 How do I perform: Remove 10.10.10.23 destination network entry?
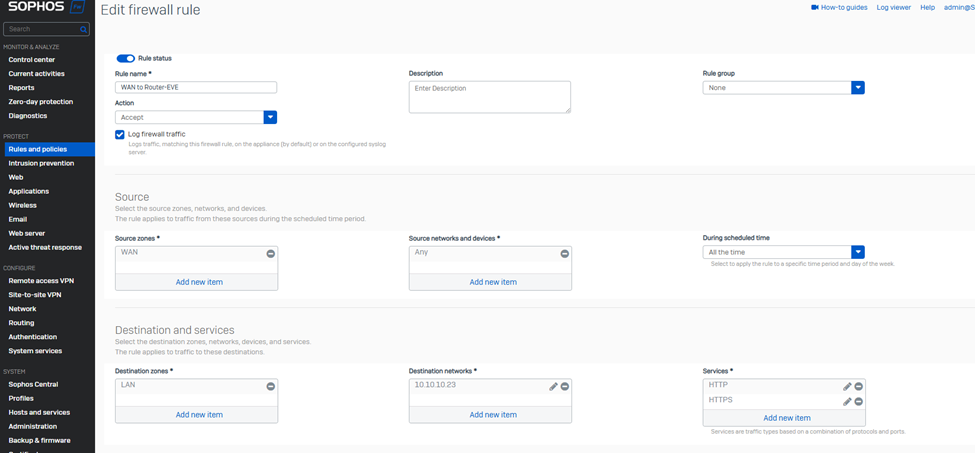tap(564, 386)
